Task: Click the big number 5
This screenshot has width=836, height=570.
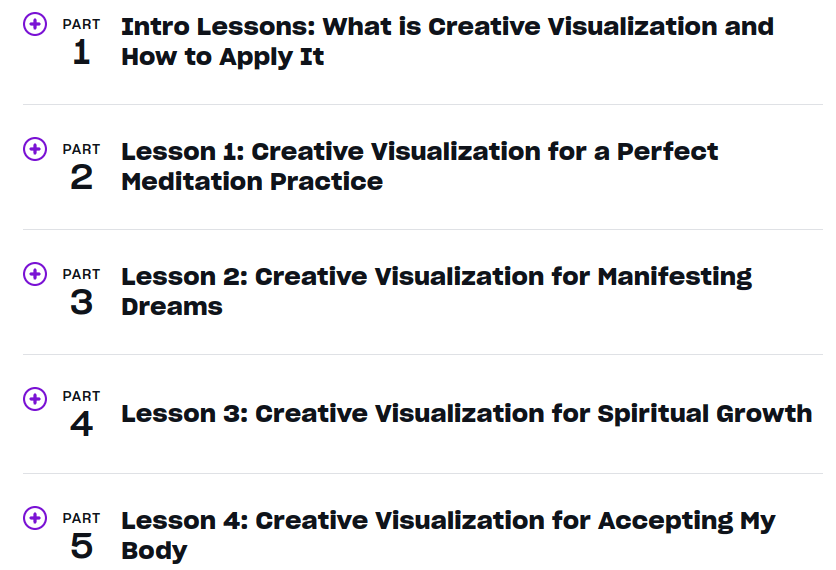Action: pyautogui.click(x=81, y=547)
